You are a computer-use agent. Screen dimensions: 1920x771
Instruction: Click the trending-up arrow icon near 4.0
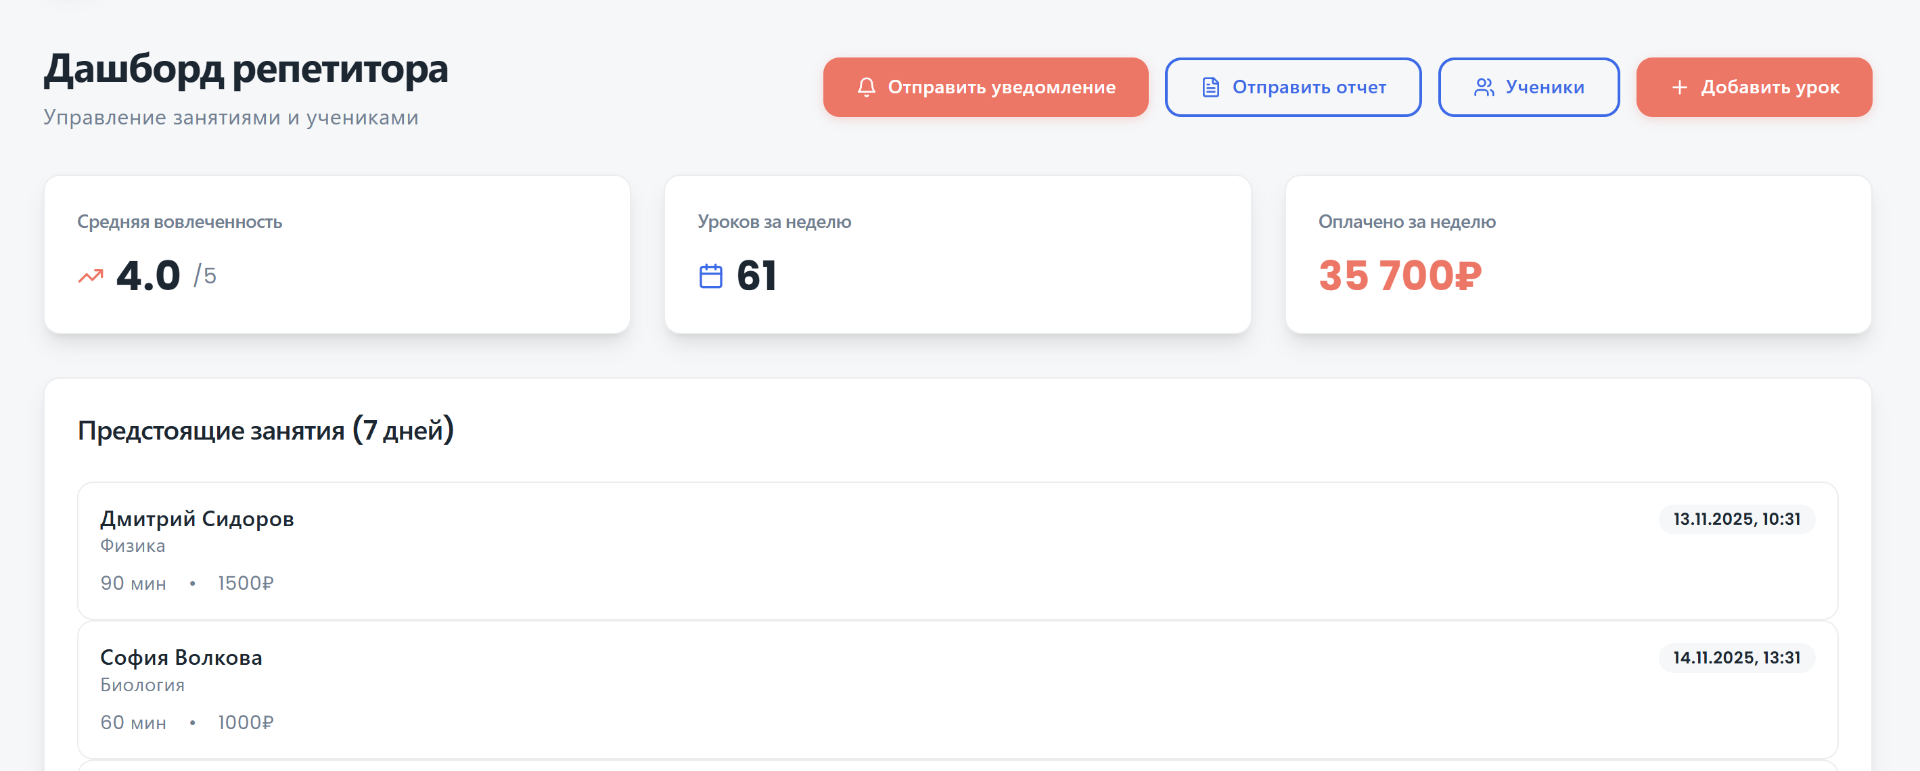tap(91, 276)
